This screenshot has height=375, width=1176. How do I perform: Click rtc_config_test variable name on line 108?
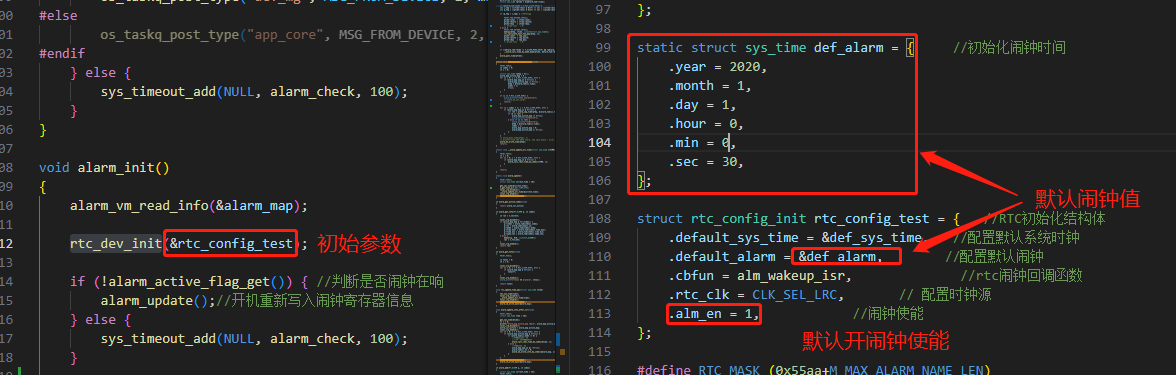click(872, 218)
